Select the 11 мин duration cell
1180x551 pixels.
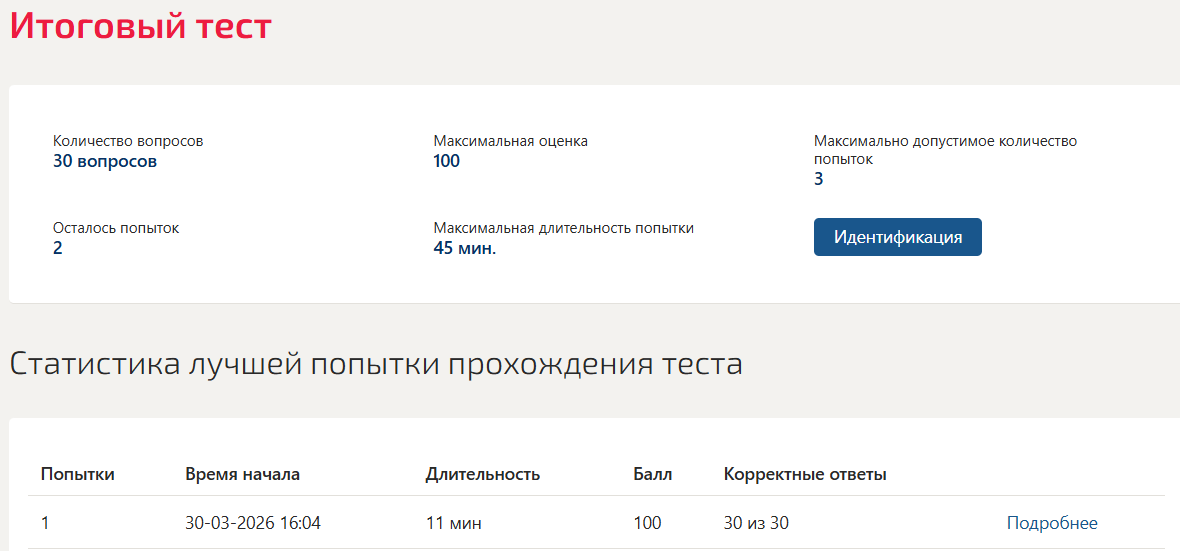453,523
